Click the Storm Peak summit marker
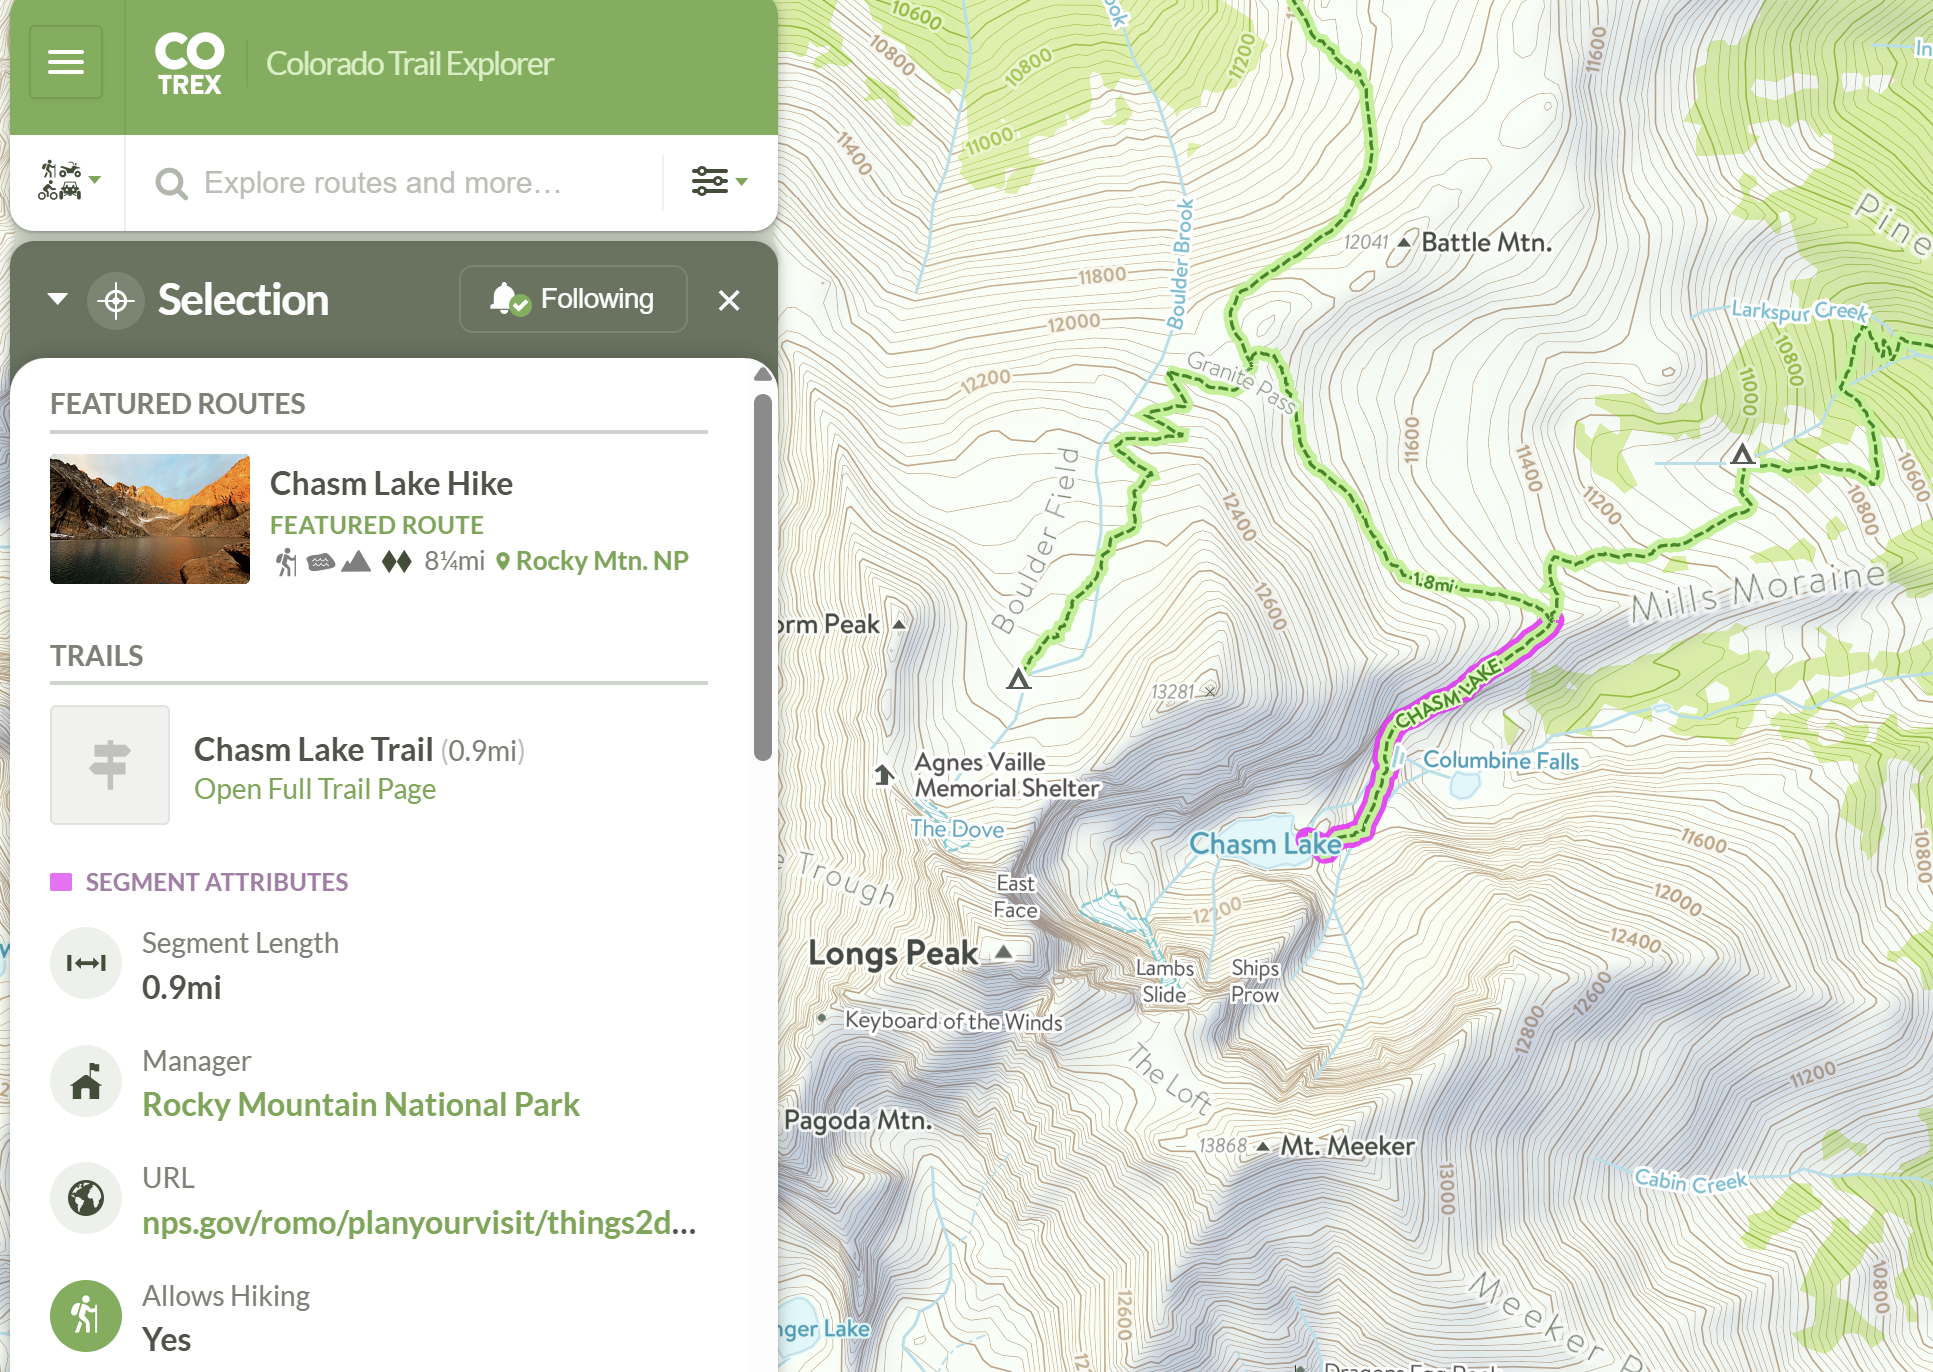Screen dimensions: 1933x1372 (899, 625)
